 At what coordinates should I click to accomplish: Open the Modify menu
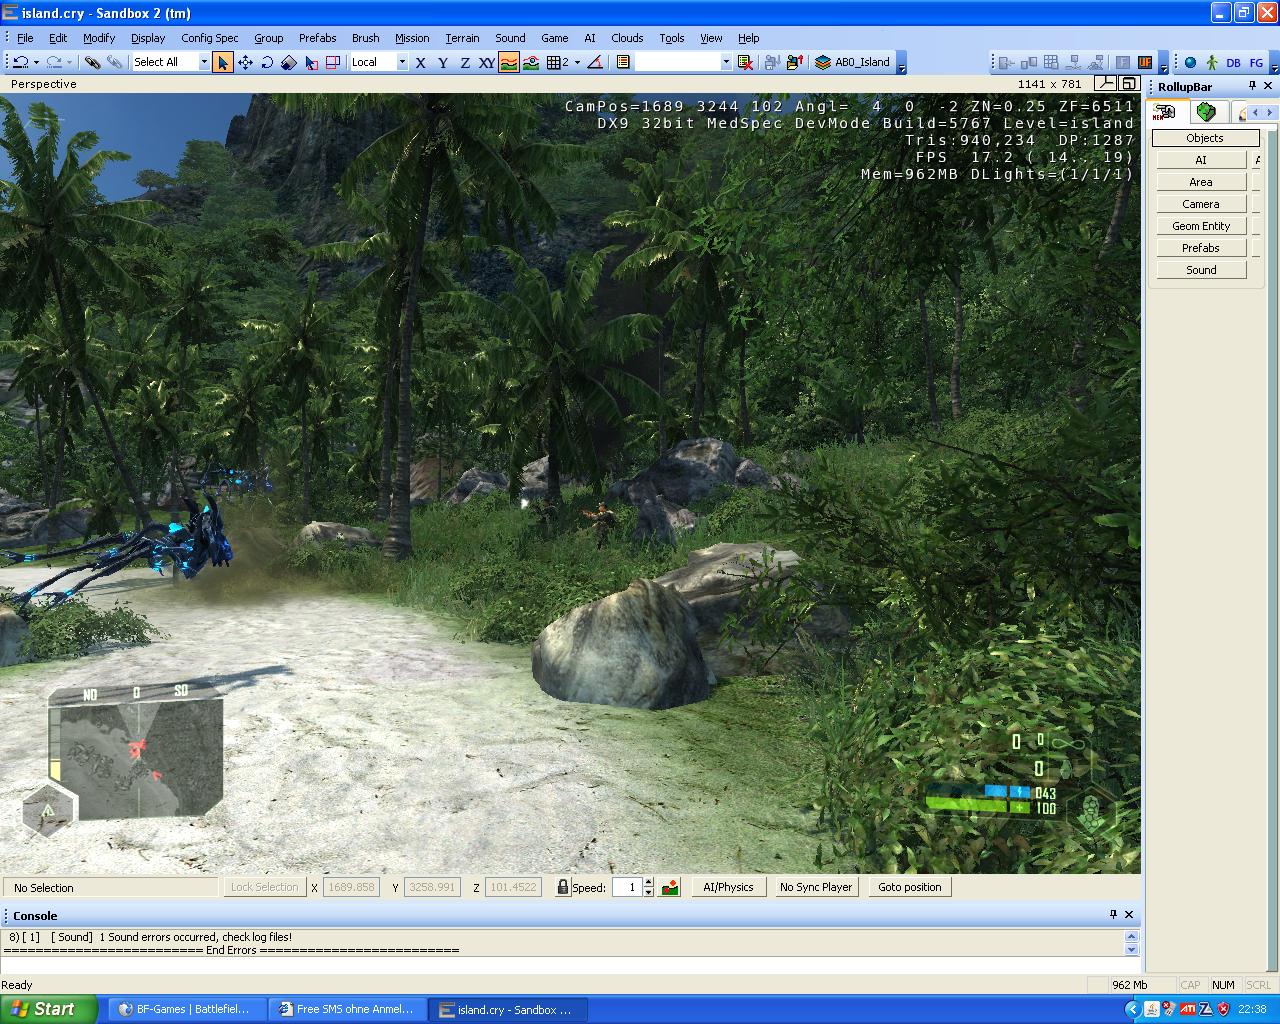[x=99, y=38]
